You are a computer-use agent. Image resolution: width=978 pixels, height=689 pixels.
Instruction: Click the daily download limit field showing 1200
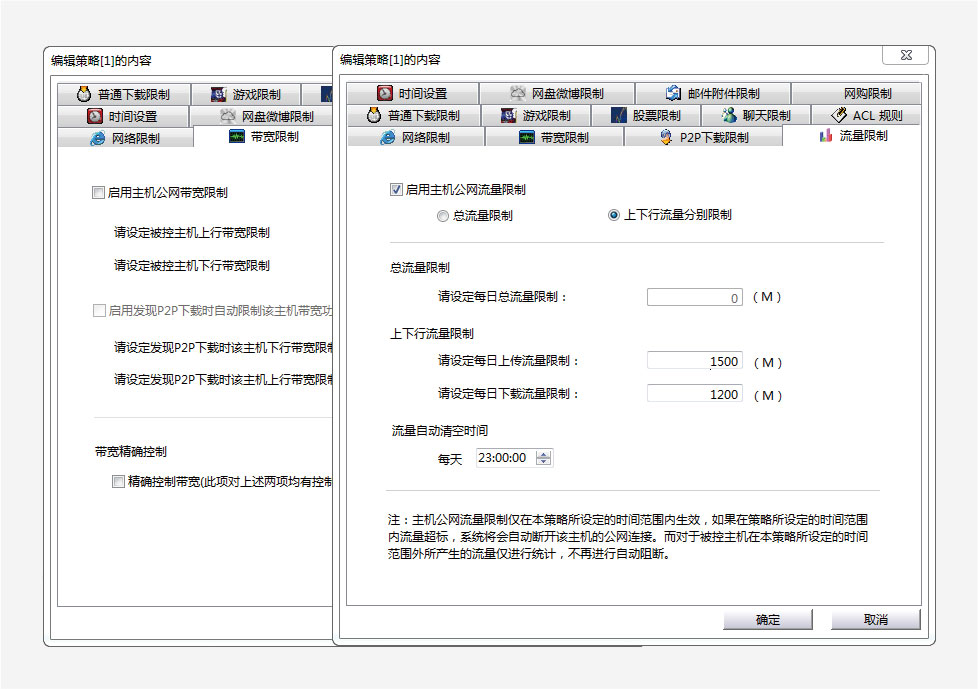pyautogui.click(x=694, y=394)
